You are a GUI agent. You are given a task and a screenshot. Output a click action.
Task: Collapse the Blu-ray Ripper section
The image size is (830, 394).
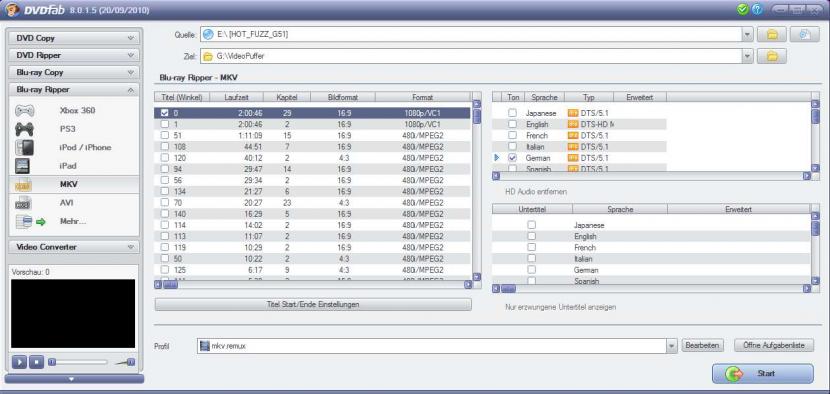pyautogui.click(x=74, y=90)
